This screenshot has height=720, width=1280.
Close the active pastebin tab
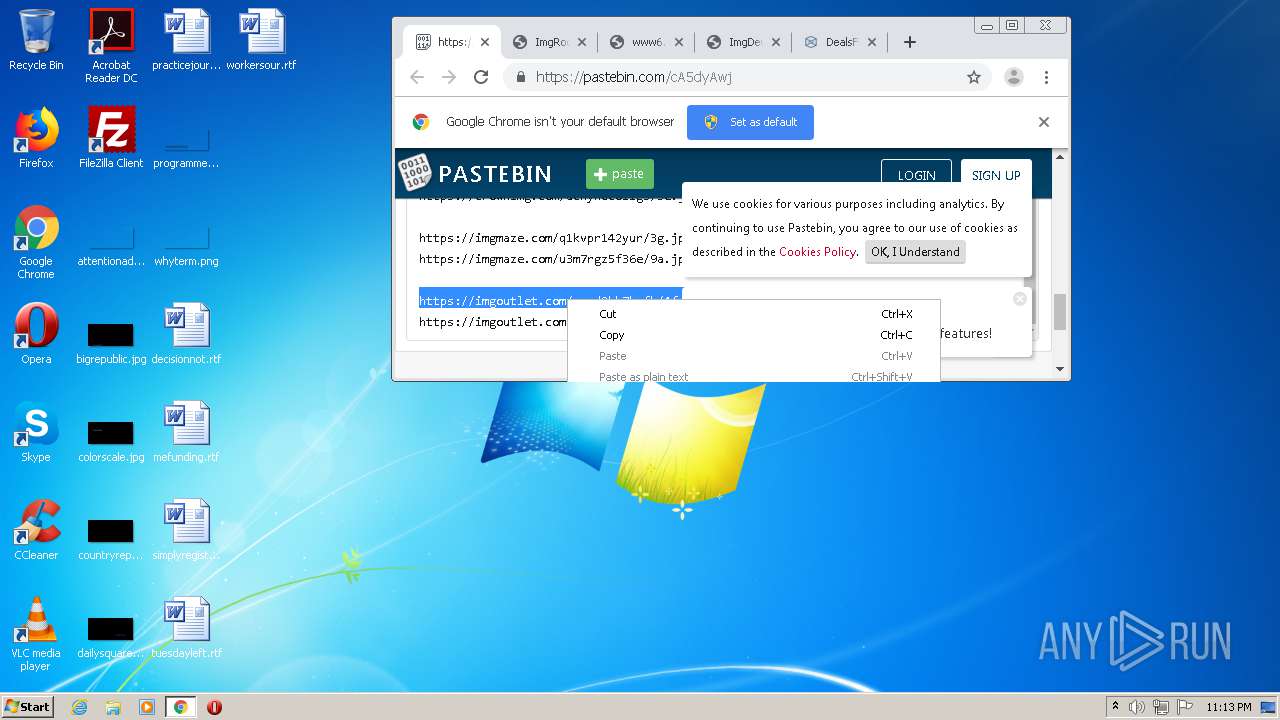tap(485, 42)
